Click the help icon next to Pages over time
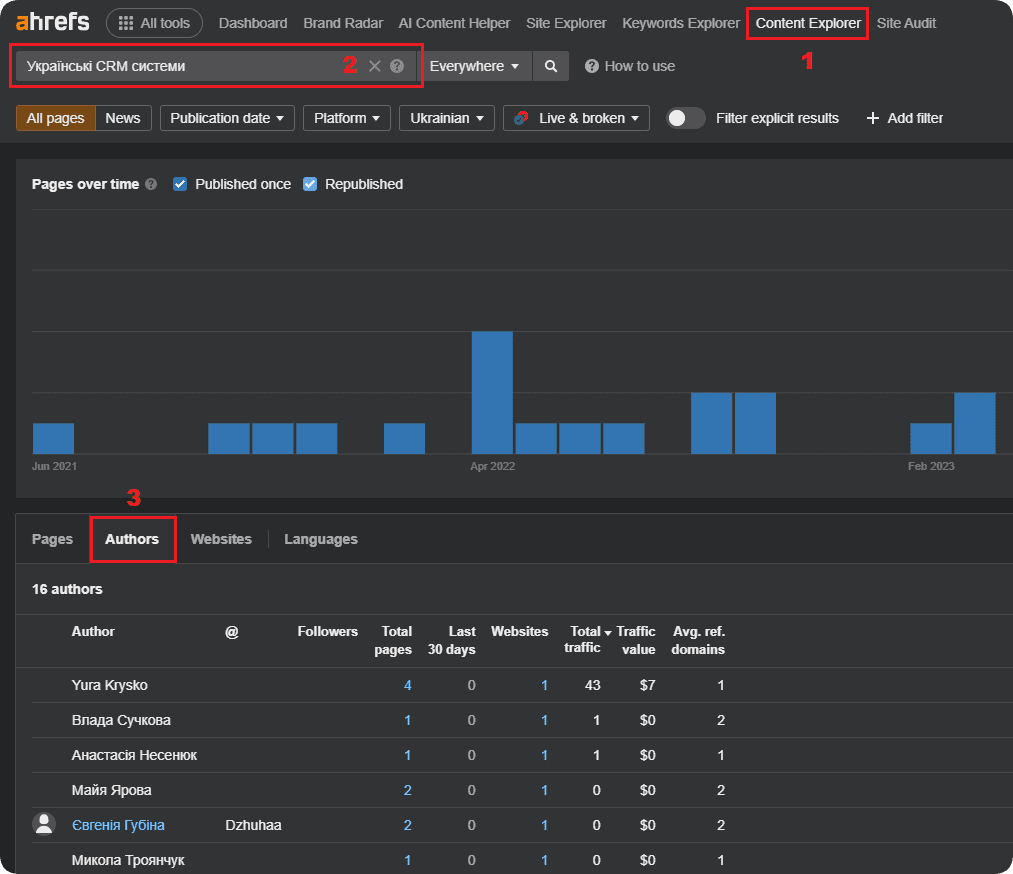The image size is (1013, 874). [x=151, y=184]
